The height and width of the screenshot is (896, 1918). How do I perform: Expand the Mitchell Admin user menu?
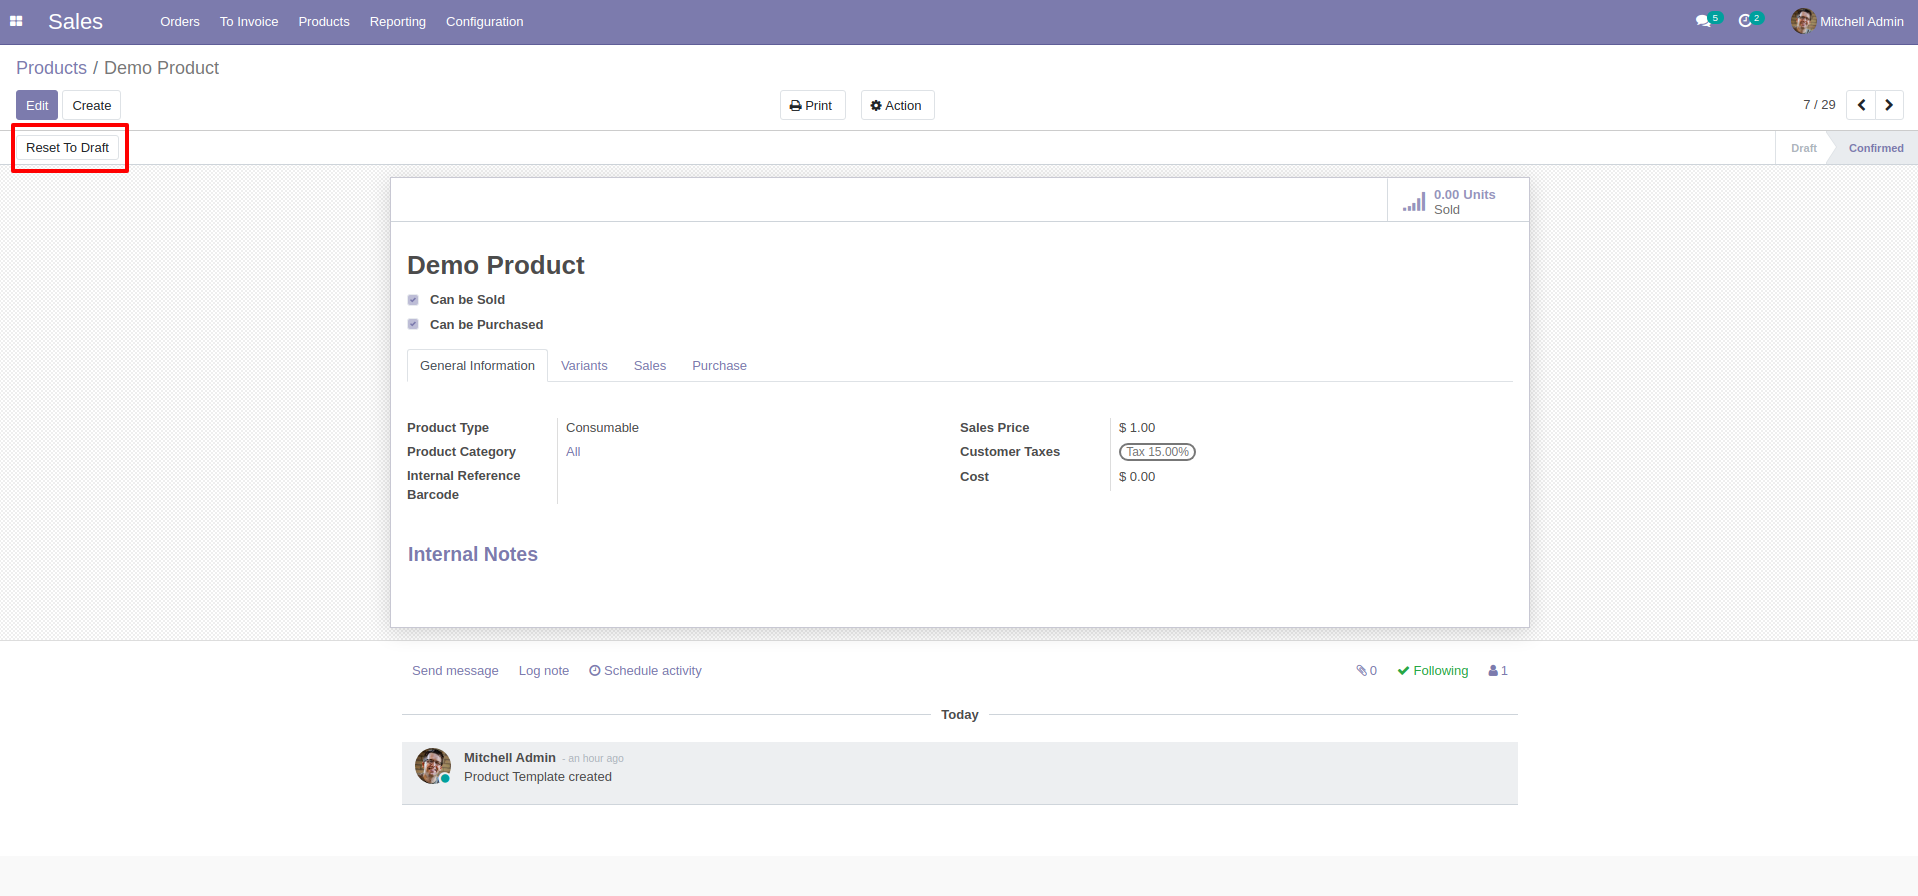(1848, 21)
